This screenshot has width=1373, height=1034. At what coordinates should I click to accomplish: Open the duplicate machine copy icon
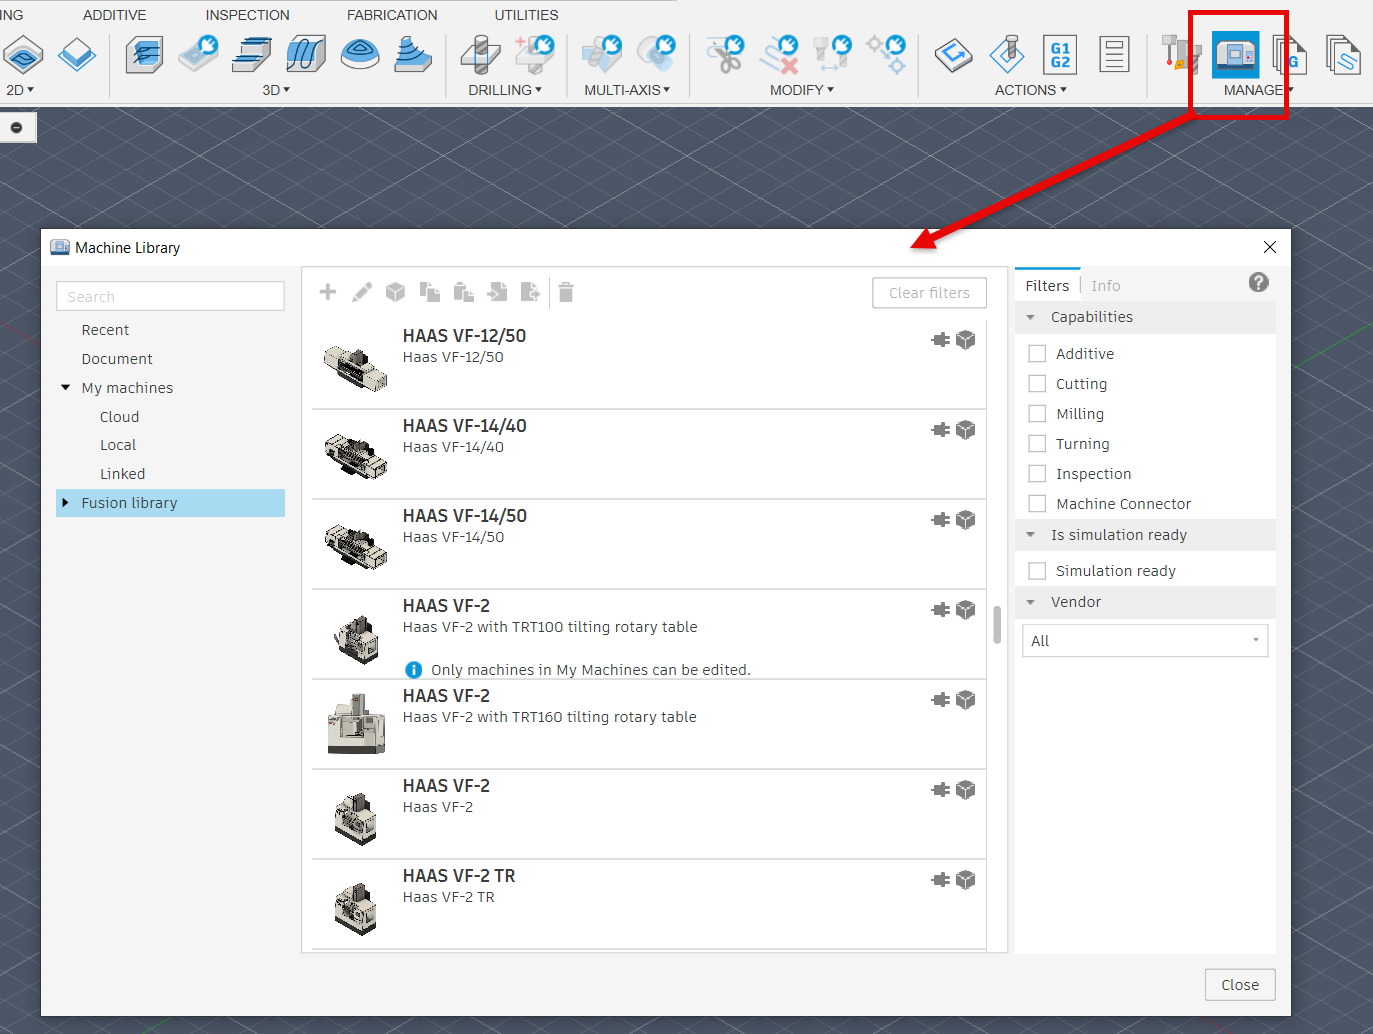[429, 291]
